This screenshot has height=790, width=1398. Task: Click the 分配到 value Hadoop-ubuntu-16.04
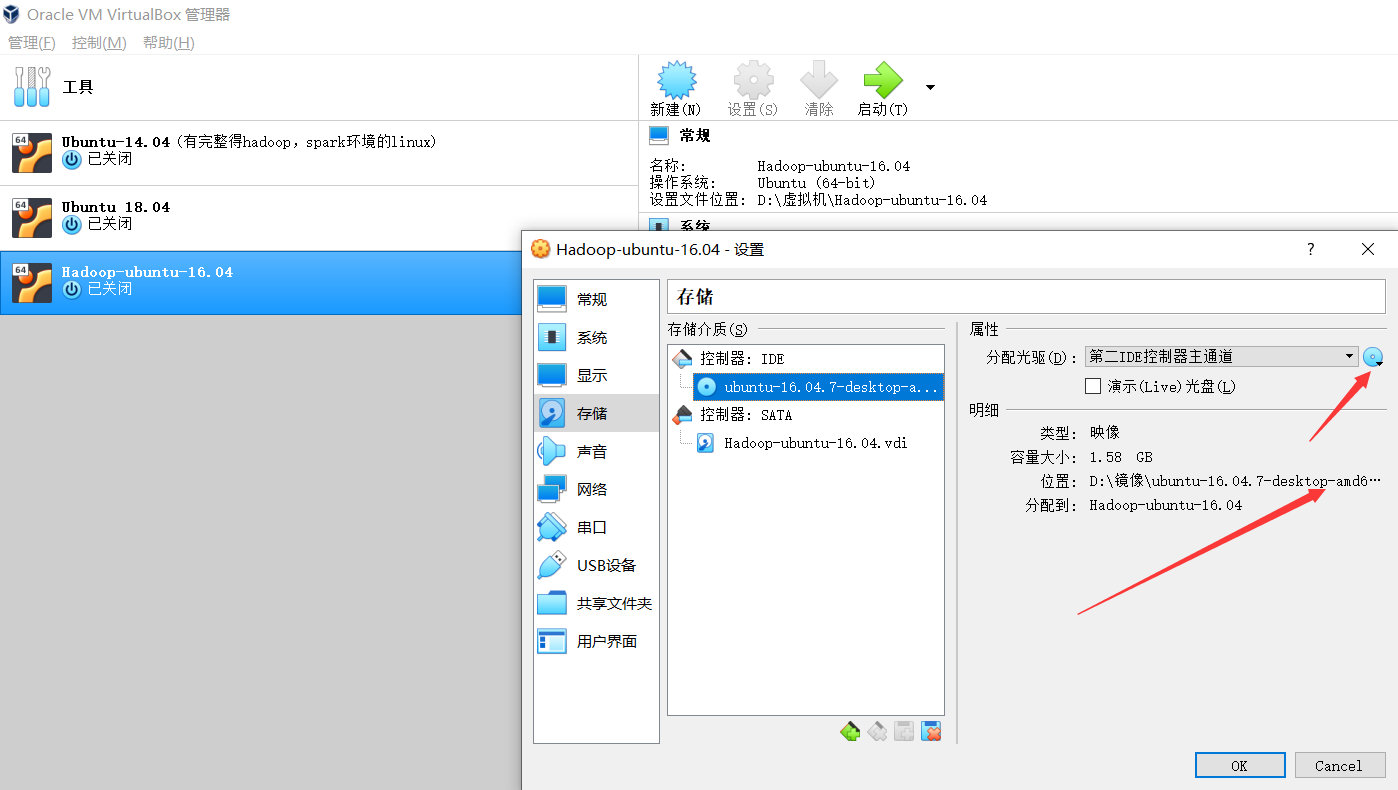point(1166,505)
